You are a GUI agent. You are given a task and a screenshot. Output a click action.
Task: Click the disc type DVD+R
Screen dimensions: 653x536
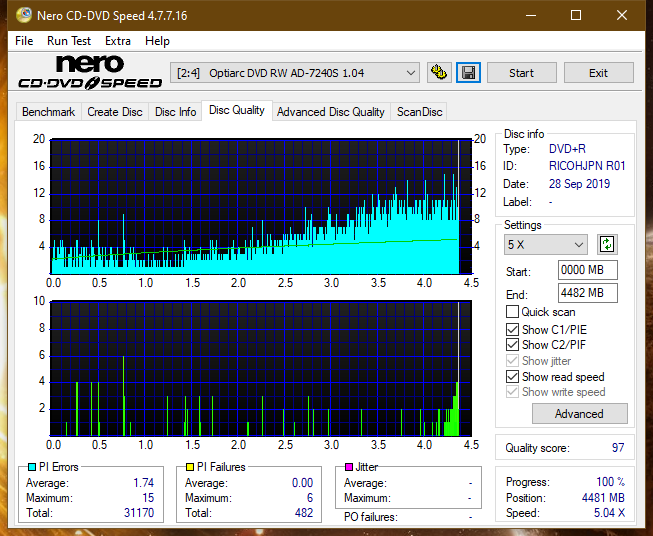click(x=567, y=149)
